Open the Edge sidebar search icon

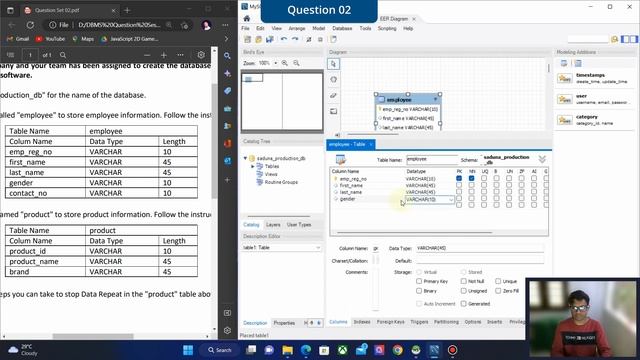227,56
